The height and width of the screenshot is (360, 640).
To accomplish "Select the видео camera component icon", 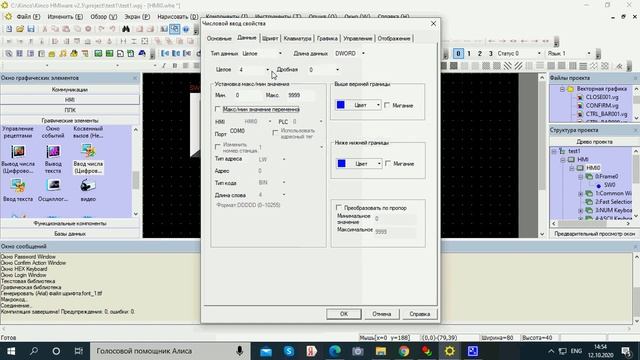I will (88, 186).
